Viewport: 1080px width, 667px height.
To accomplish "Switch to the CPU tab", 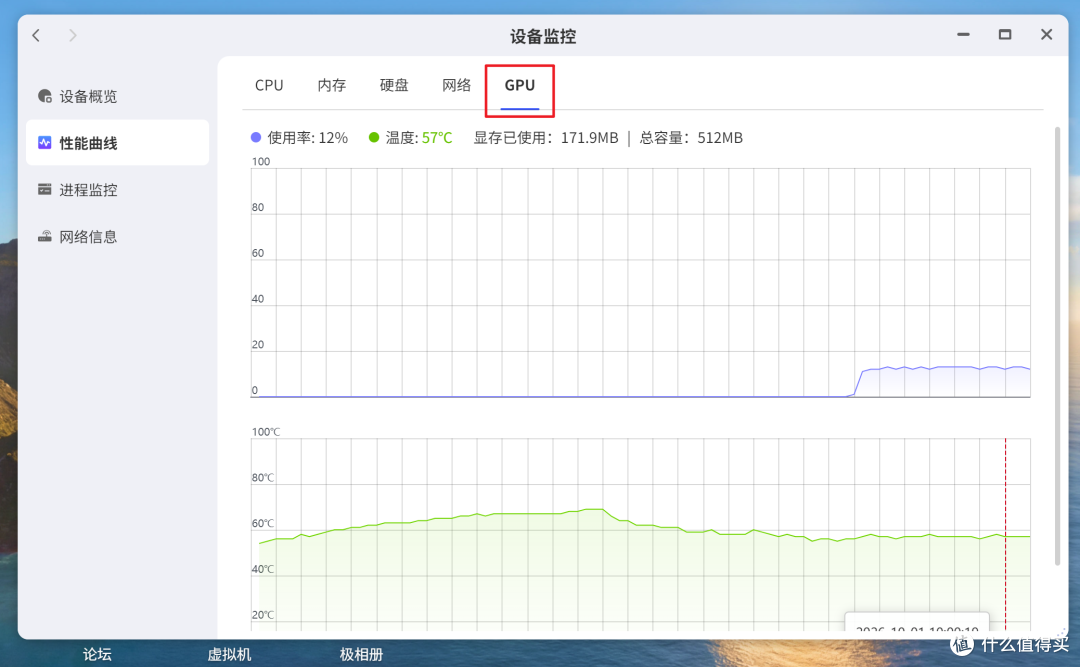I will [x=269, y=85].
